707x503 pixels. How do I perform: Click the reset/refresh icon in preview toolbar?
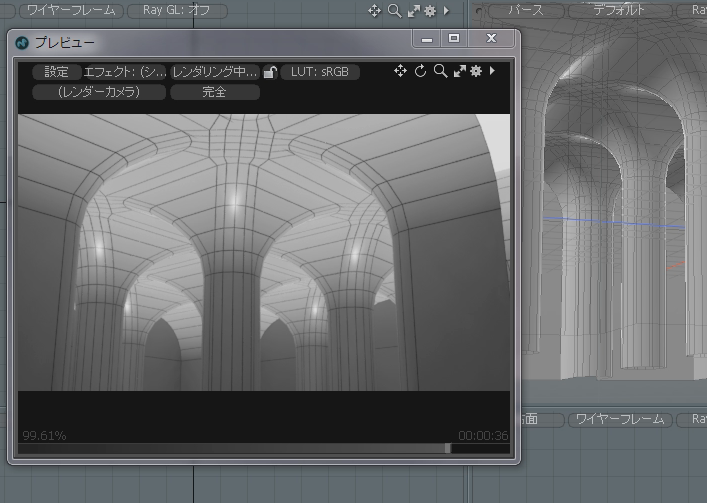click(x=421, y=71)
